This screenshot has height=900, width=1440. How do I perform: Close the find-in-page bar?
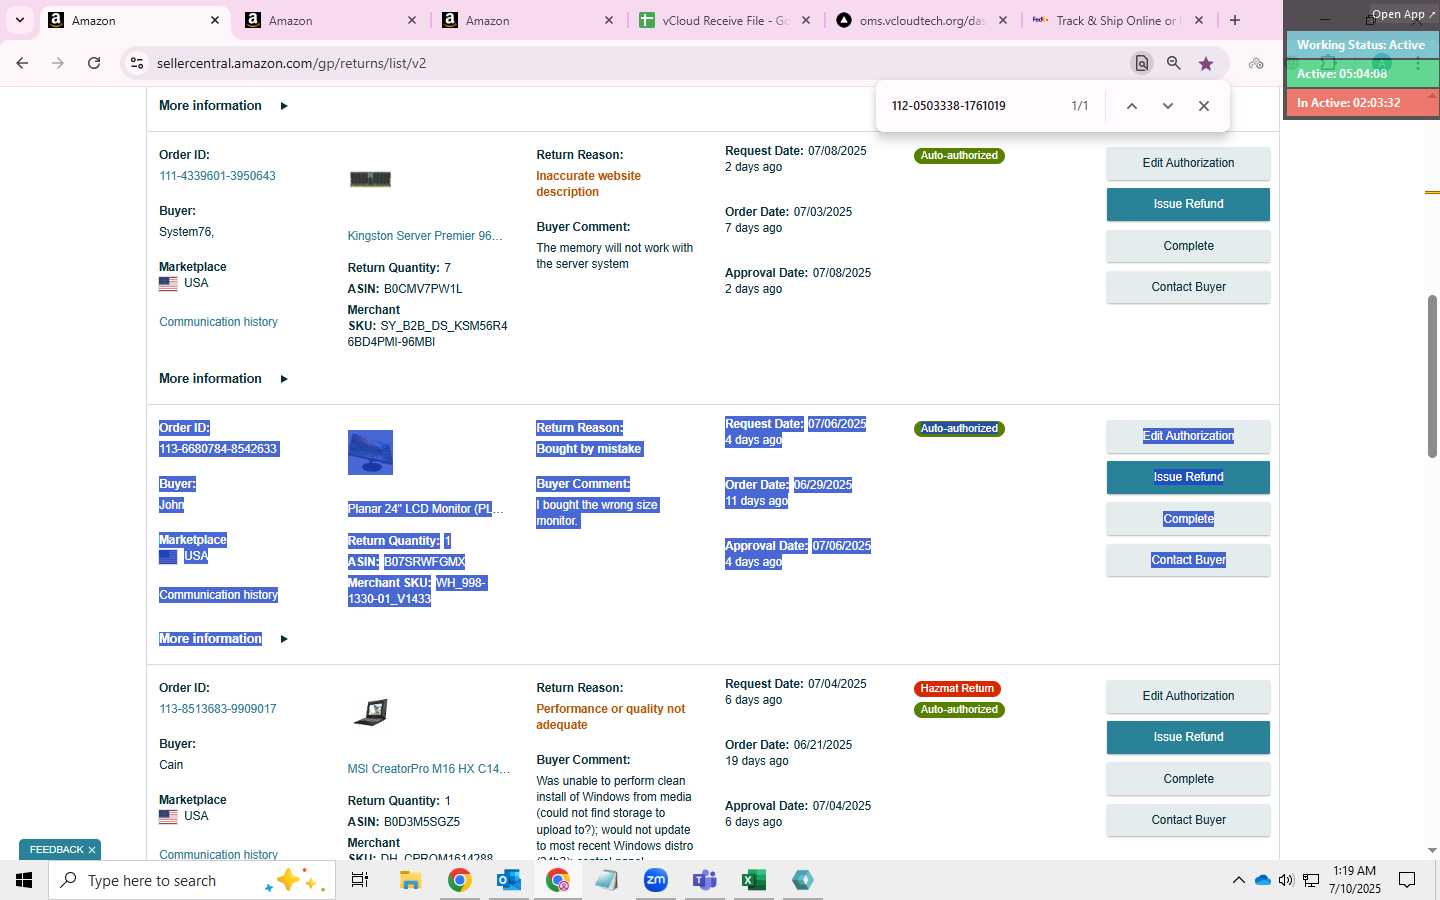tap(1204, 106)
